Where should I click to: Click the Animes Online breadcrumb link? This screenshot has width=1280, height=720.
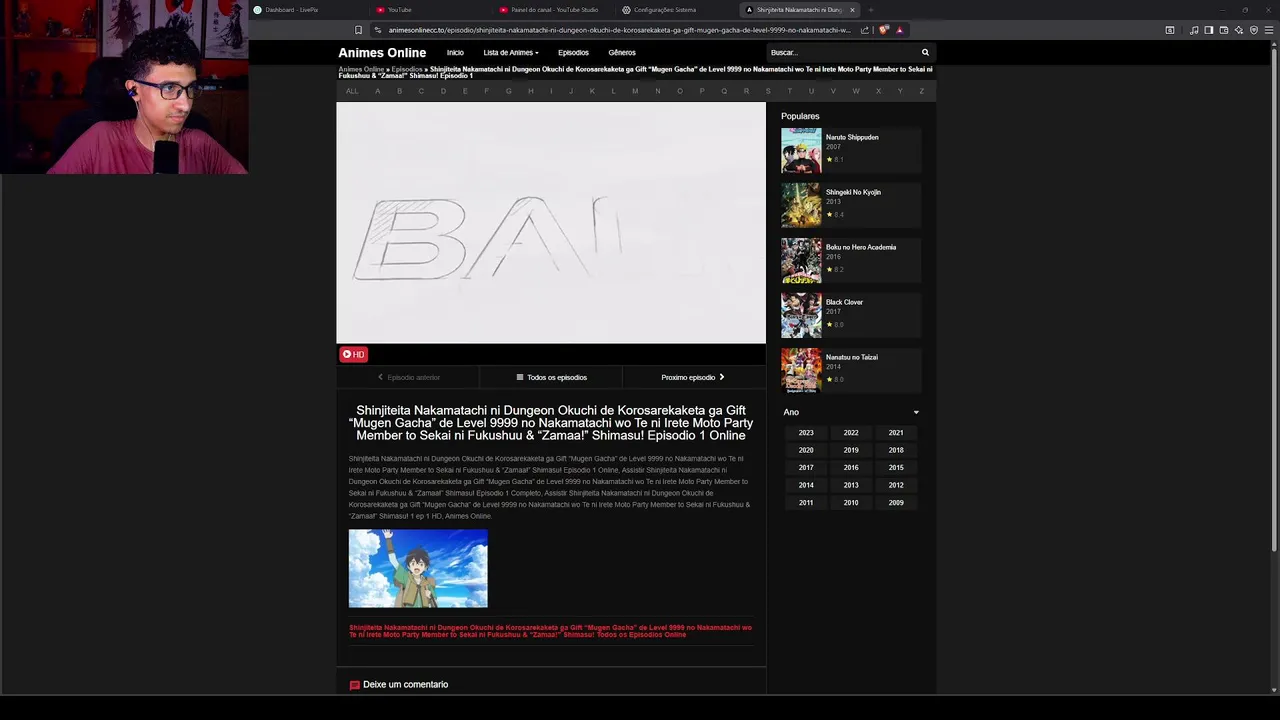361,70
